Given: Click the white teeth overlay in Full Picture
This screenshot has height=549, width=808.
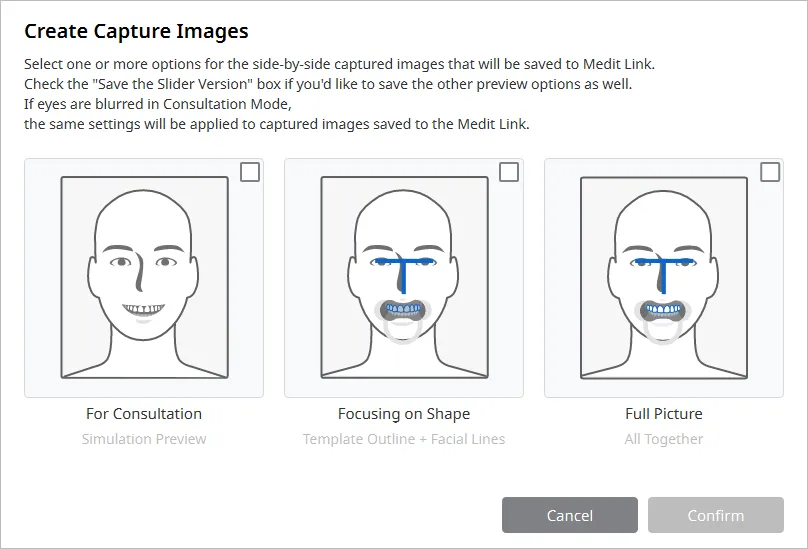Looking at the screenshot, I should [664, 309].
